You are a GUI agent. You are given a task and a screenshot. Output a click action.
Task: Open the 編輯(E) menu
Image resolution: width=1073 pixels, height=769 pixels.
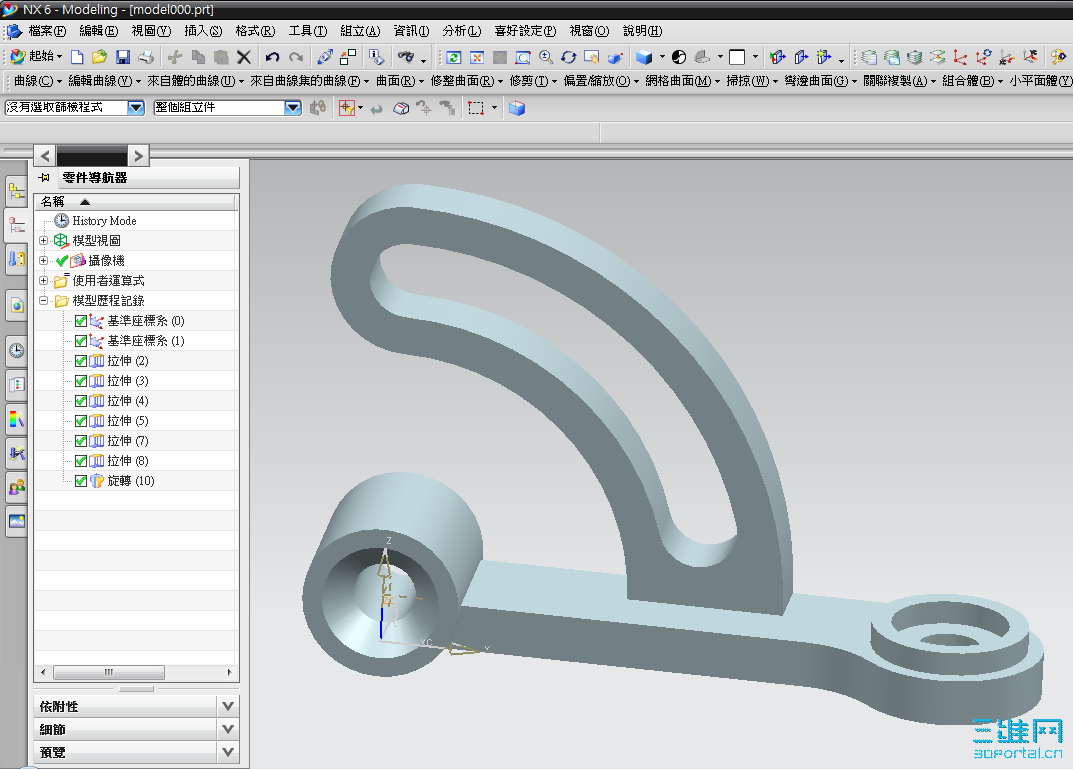[99, 31]
